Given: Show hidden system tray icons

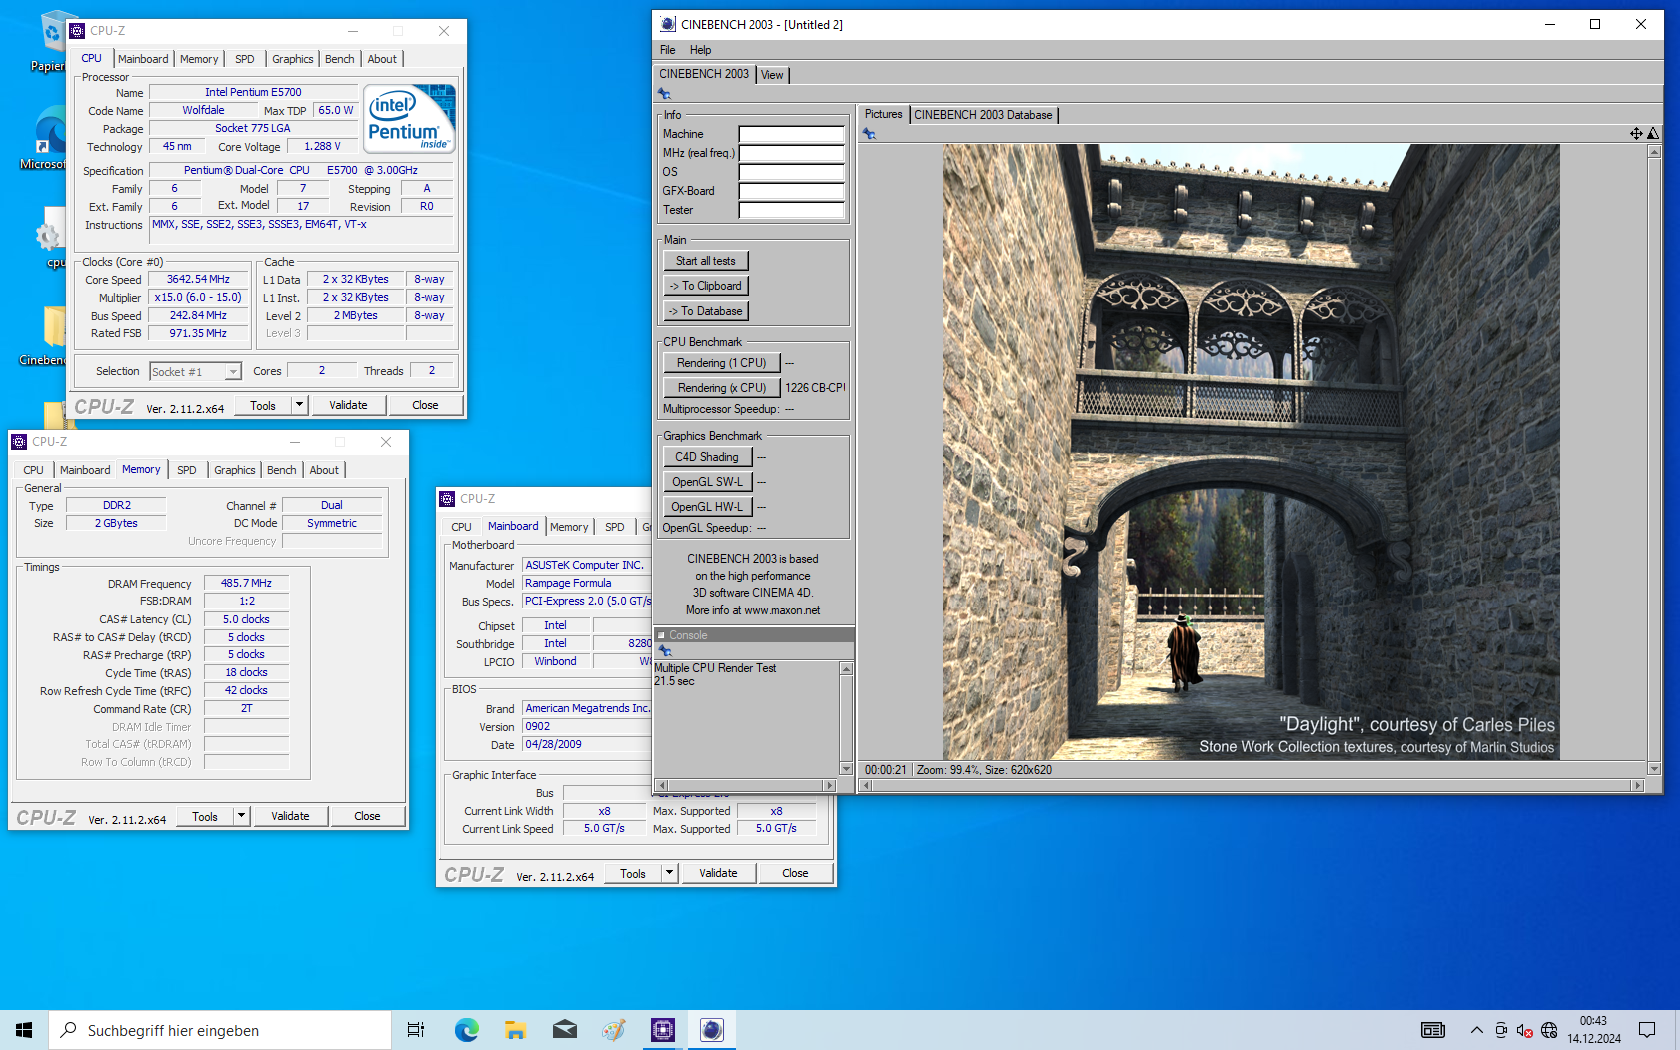Looking at the screenshot, I should pos(1476,1030).
